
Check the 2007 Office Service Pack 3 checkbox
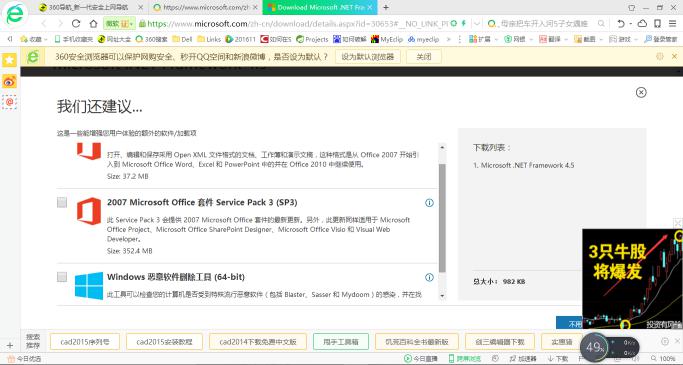[x=62, y=202]
